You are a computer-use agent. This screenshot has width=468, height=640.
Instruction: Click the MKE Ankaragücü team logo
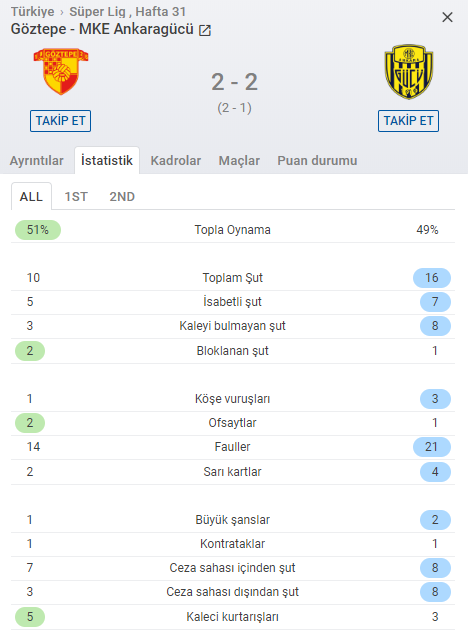tap(408, 72)
